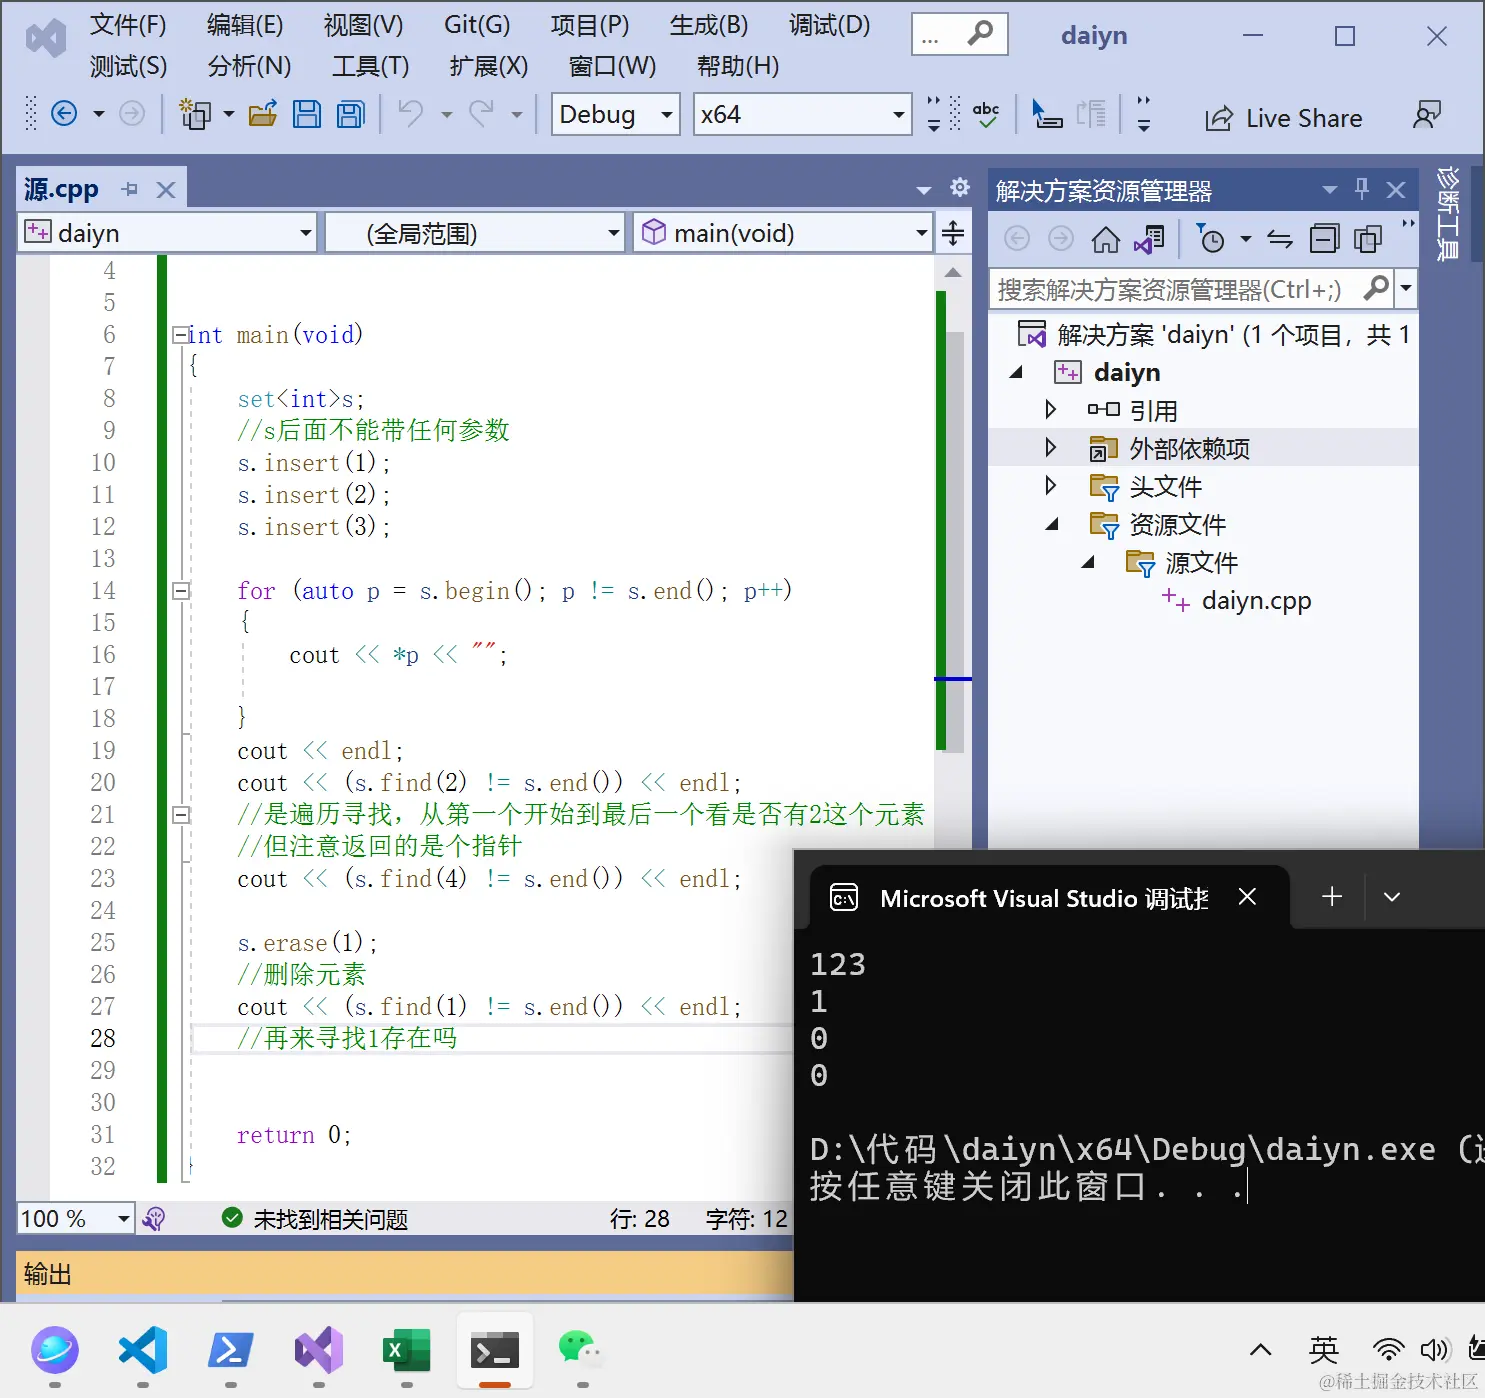Click the pending changes filter clock icon
This screenshot has height=1398, width=1485.
[1211, 239]
